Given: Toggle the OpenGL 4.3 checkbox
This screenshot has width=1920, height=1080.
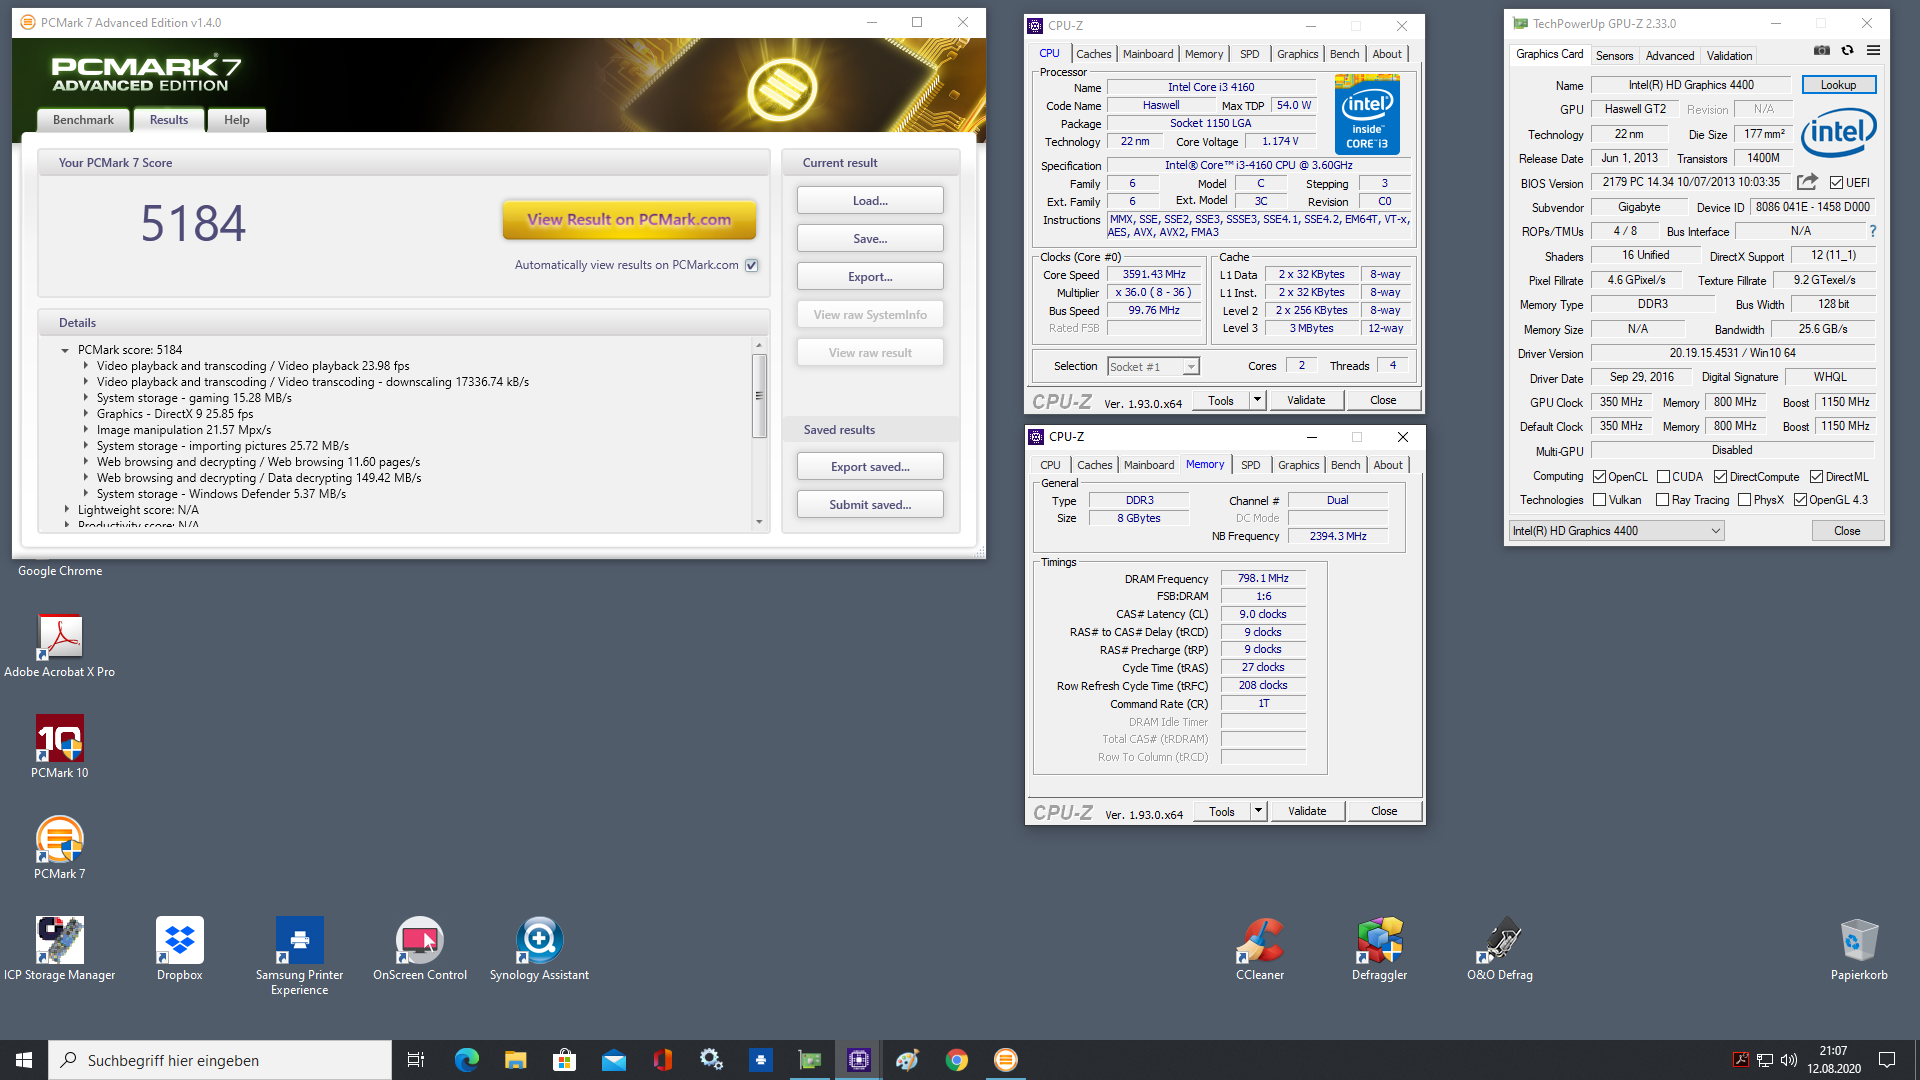Looking at the screenshot, I should [x=1800, y=500].
